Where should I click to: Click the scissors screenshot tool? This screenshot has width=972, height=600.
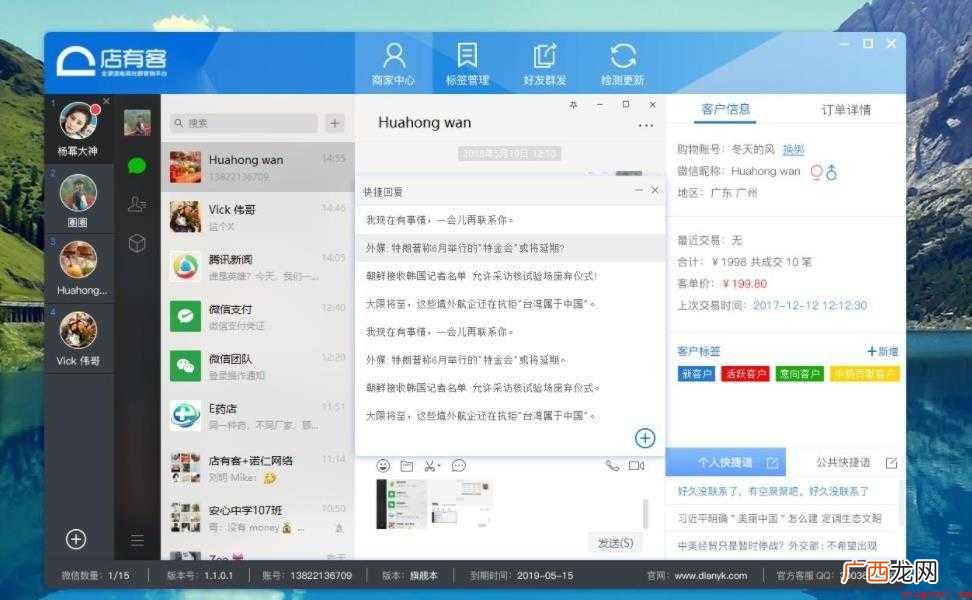click(x=430, y=465)
